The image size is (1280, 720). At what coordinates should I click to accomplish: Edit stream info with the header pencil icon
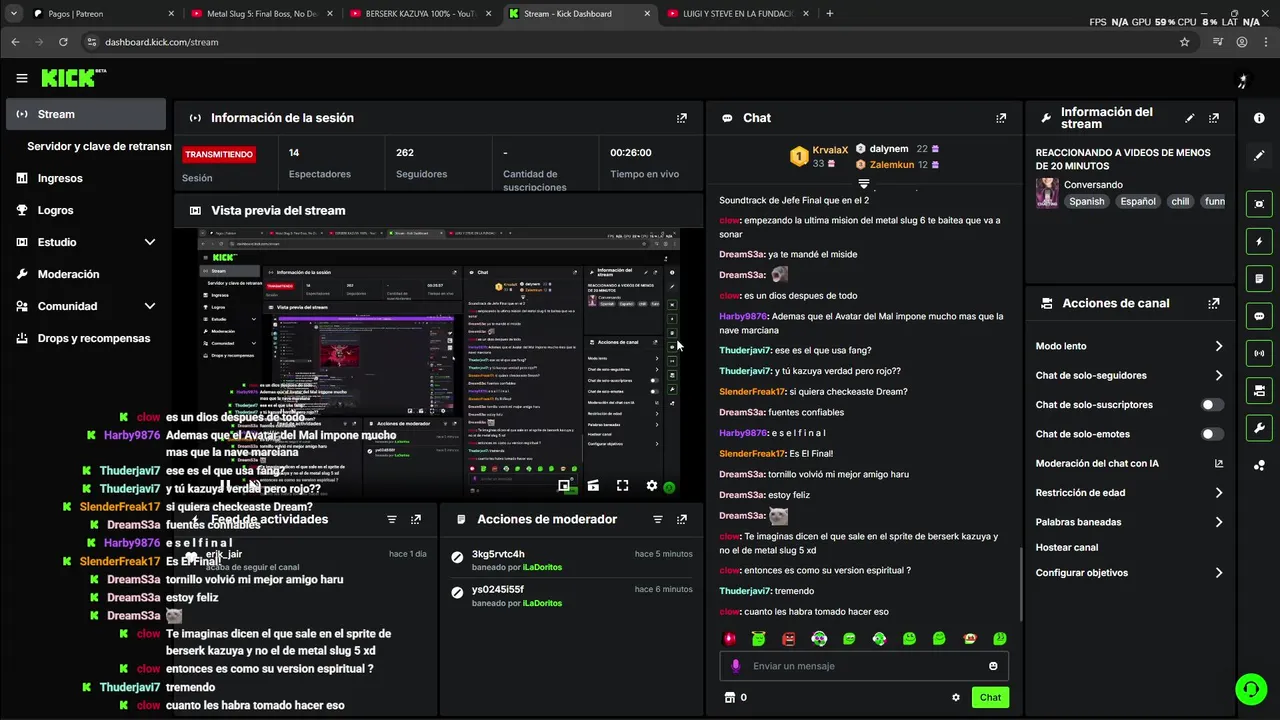[x=1190, y=118]
